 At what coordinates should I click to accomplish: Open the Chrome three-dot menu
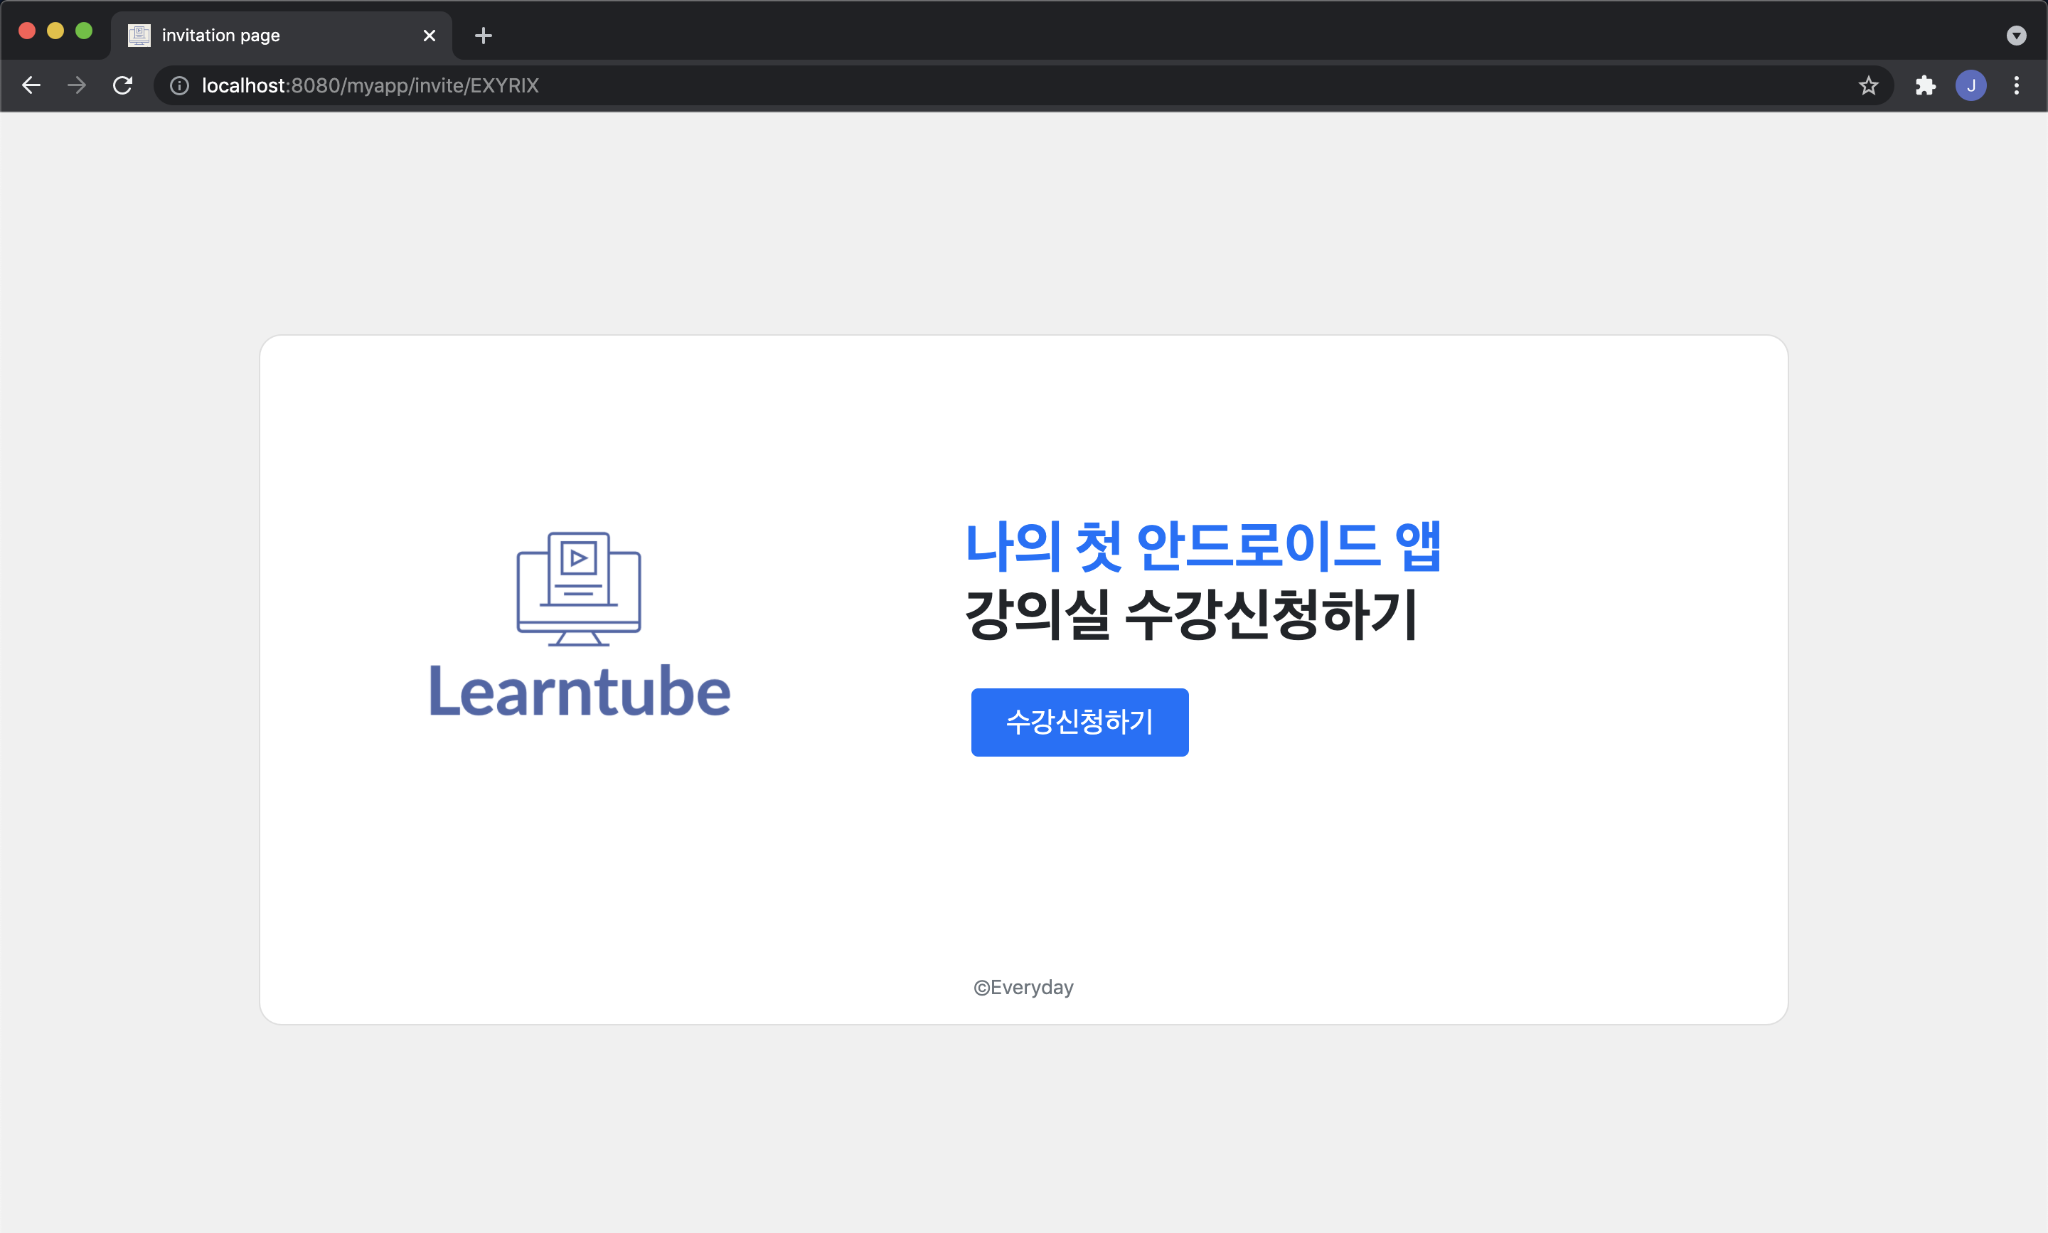pos(2017,85)
